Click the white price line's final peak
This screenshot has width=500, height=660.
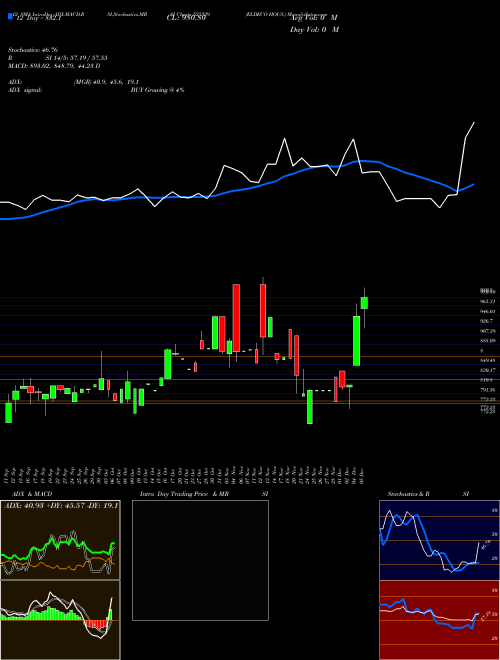point(474,122)
